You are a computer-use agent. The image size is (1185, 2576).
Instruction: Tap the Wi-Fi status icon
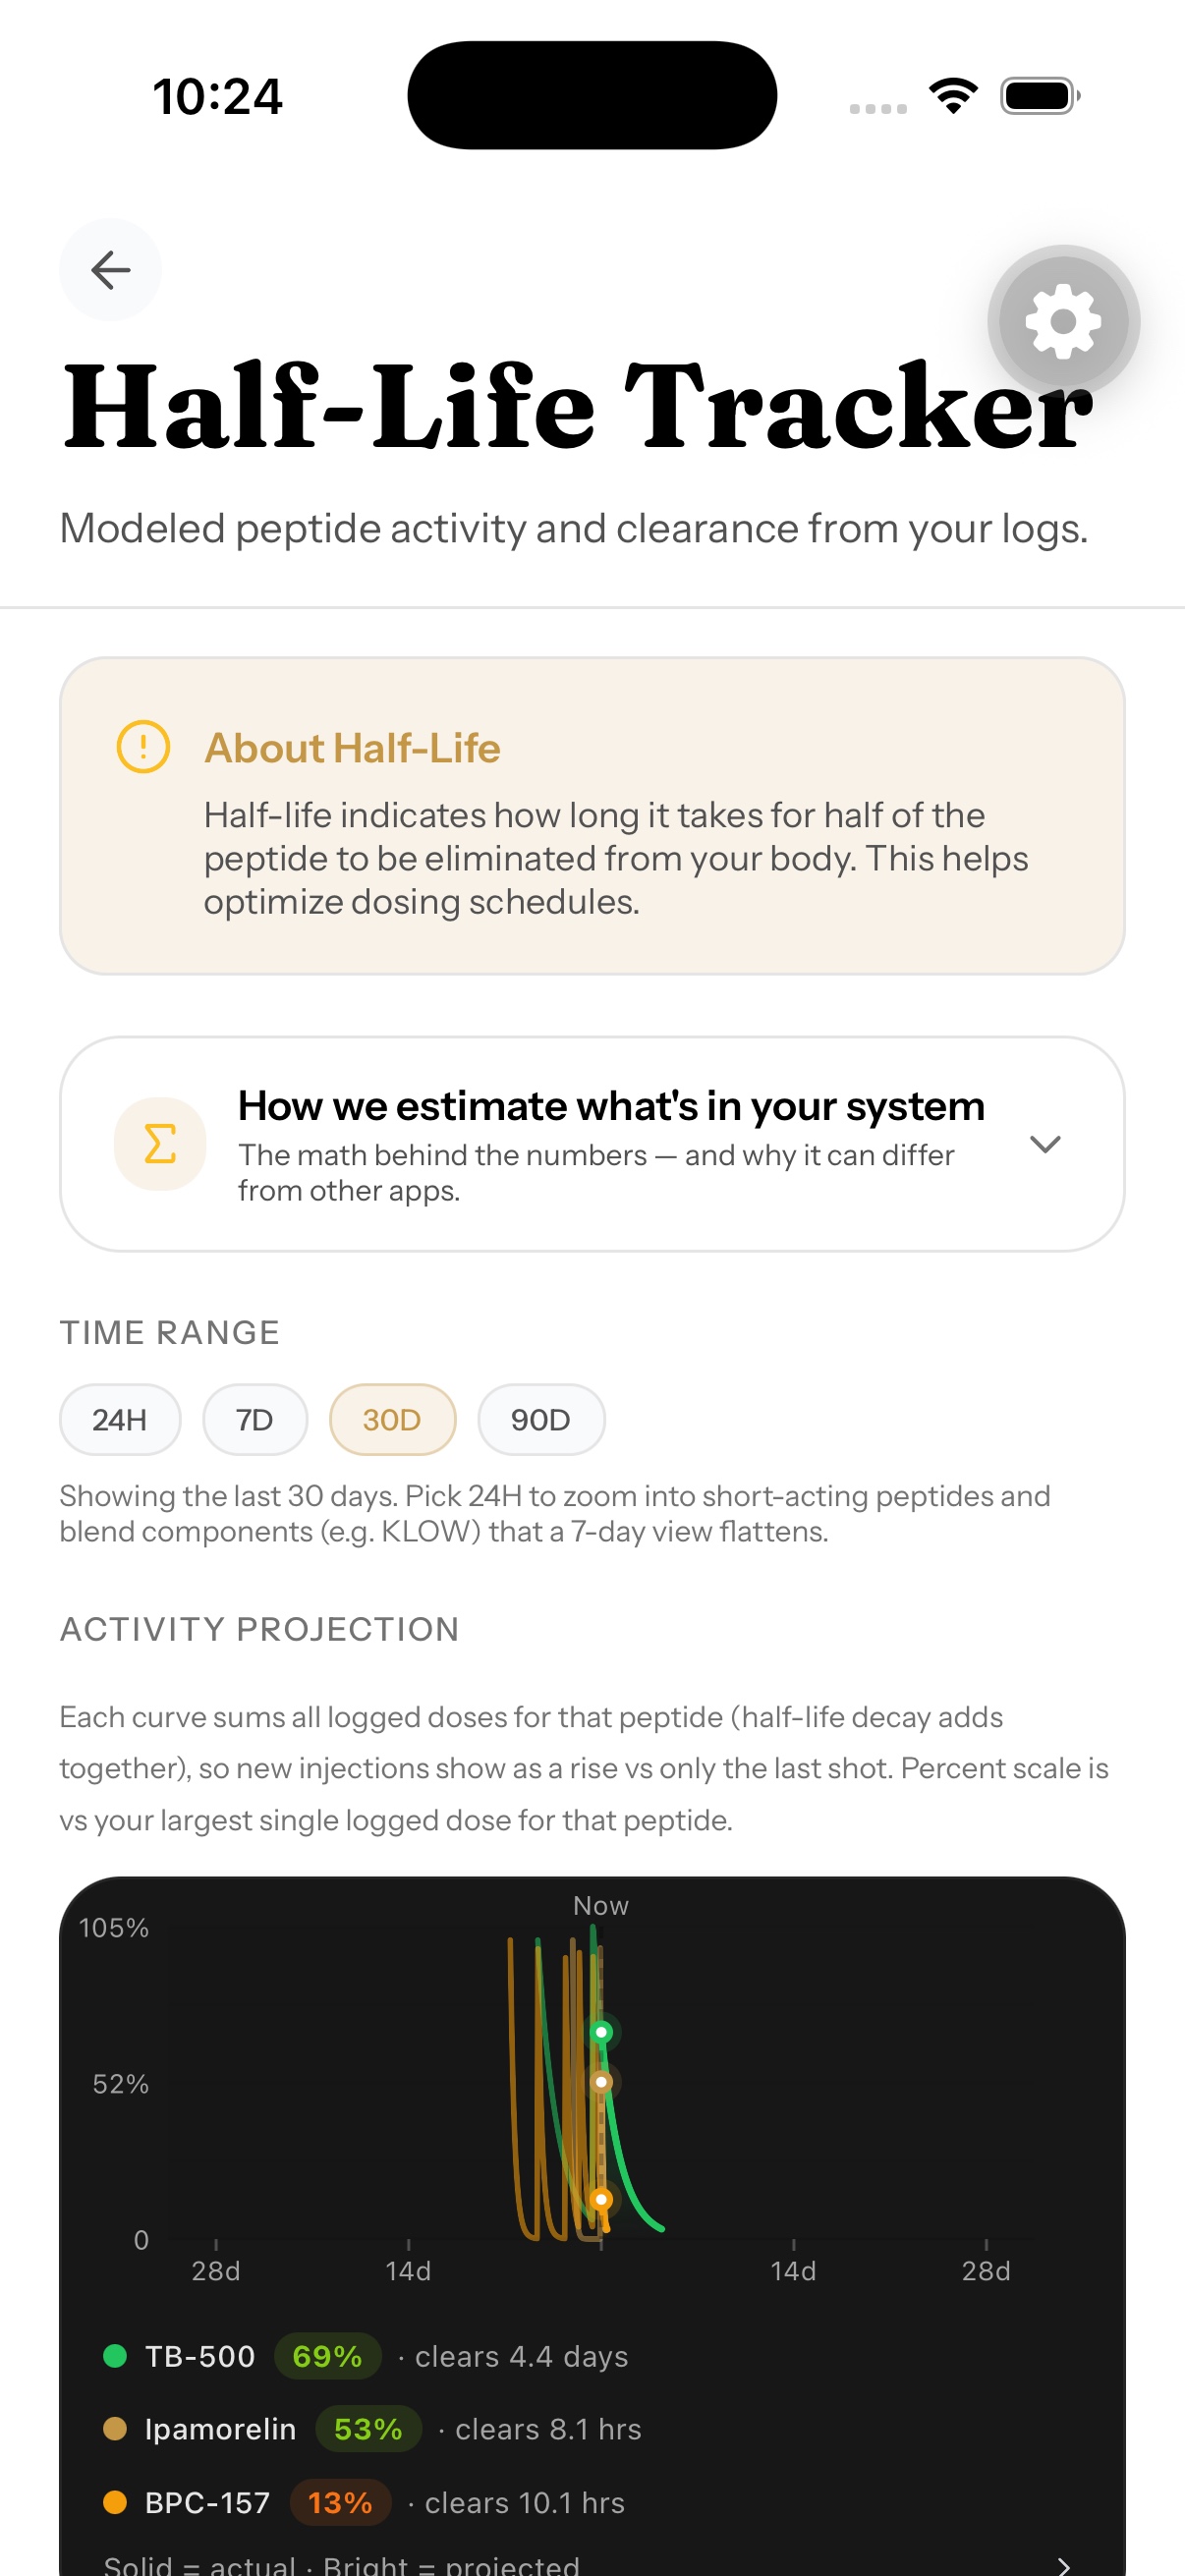[953, 96]
